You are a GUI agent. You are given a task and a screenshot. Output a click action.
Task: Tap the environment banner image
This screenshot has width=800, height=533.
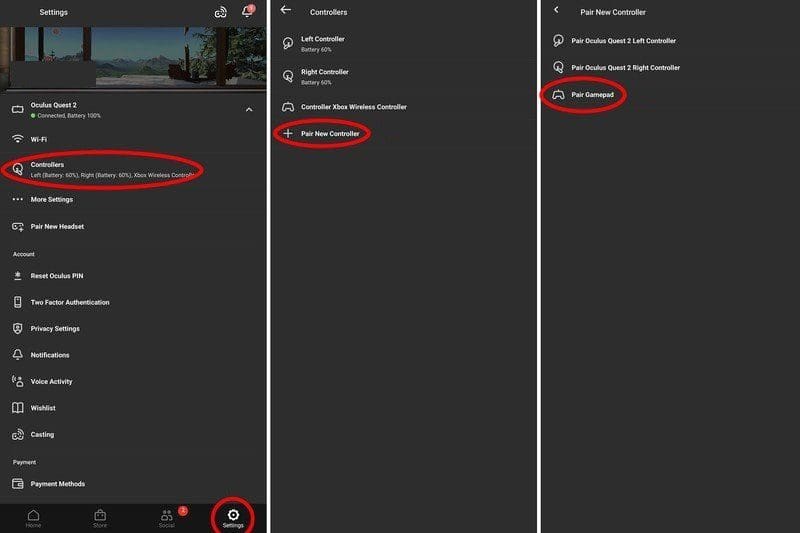pyautogui.click(x=133, y=58)
